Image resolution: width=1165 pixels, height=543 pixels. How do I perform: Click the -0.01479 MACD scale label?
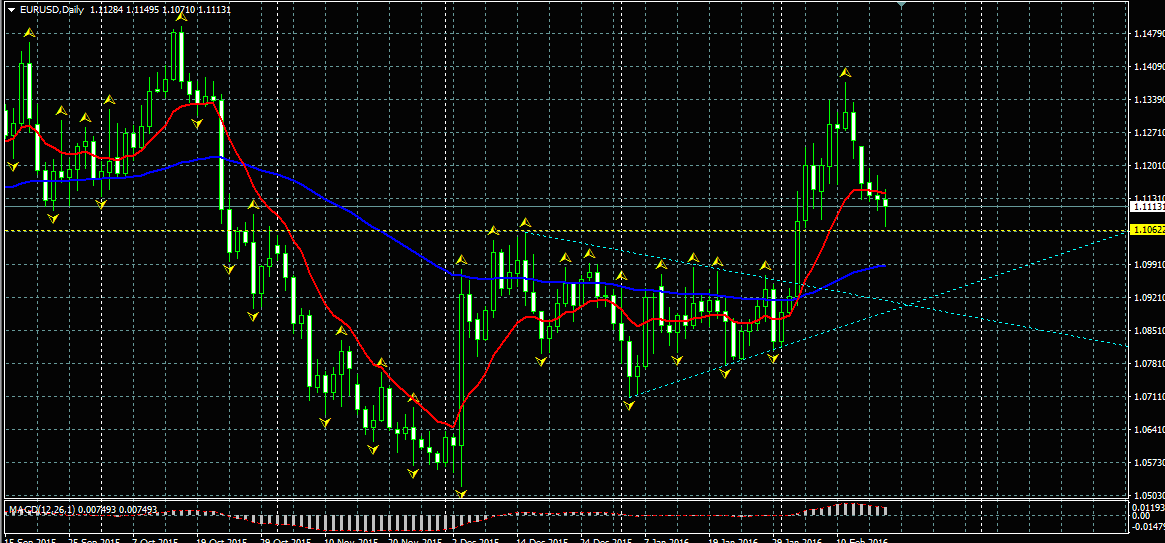coord(1148,526)
